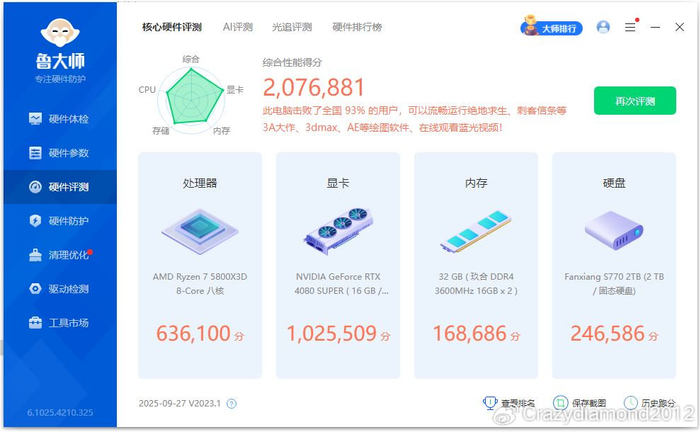Click the version date 2025-09-27 V2023.1
Viewport: 700px width, 432px height.
click(x=179, y=403)
